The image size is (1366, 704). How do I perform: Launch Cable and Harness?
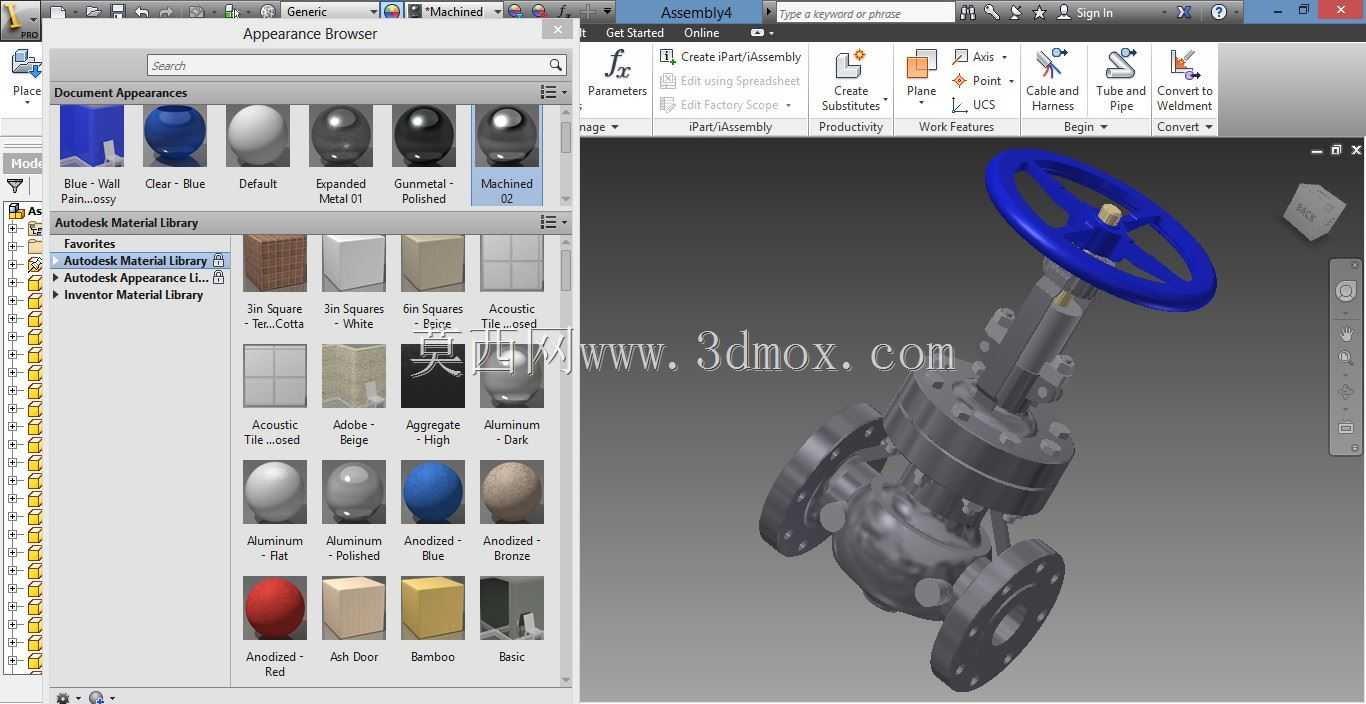(x=1052, y=80)
